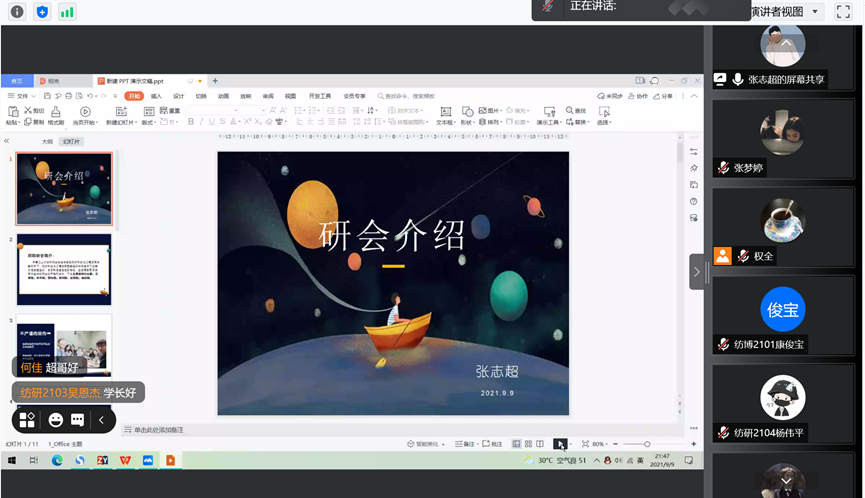Open the font name dropdown box
Image resolution: width=865 pixels, height=498 pixels.
coord(213,111)
